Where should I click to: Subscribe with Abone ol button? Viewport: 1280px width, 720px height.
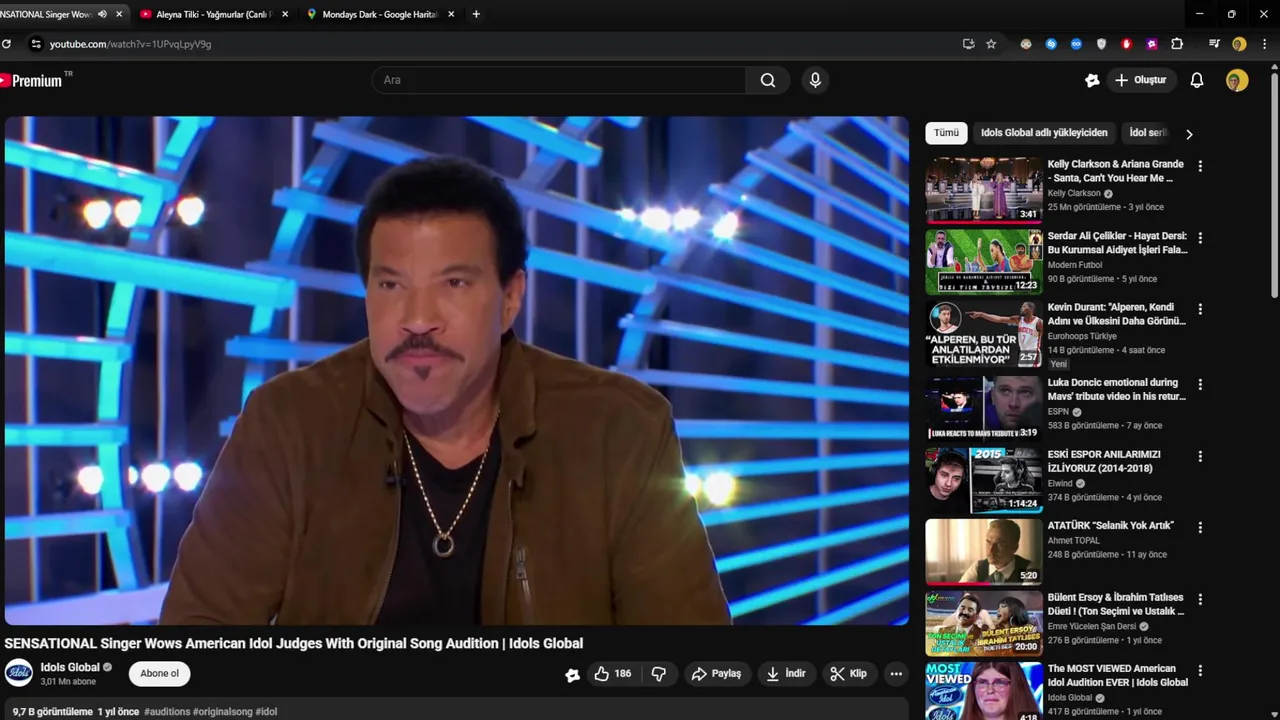(159, 674)
